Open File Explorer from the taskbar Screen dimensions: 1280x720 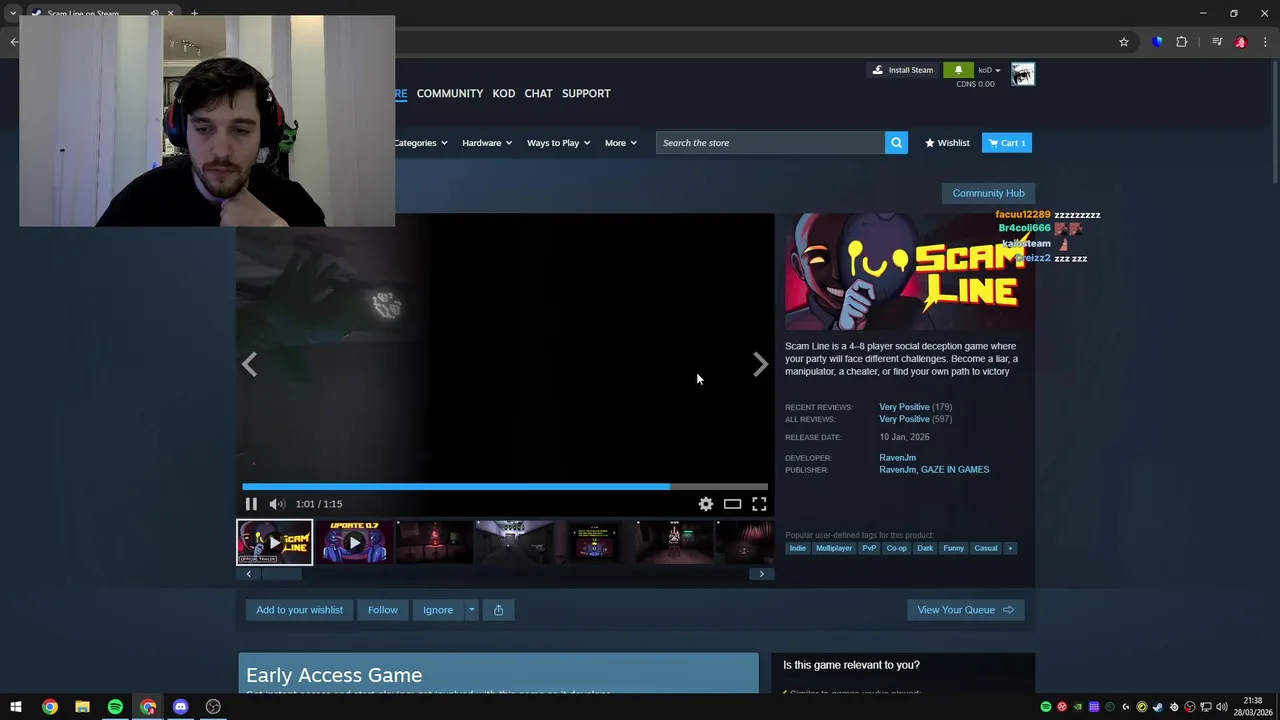point(82,707)
